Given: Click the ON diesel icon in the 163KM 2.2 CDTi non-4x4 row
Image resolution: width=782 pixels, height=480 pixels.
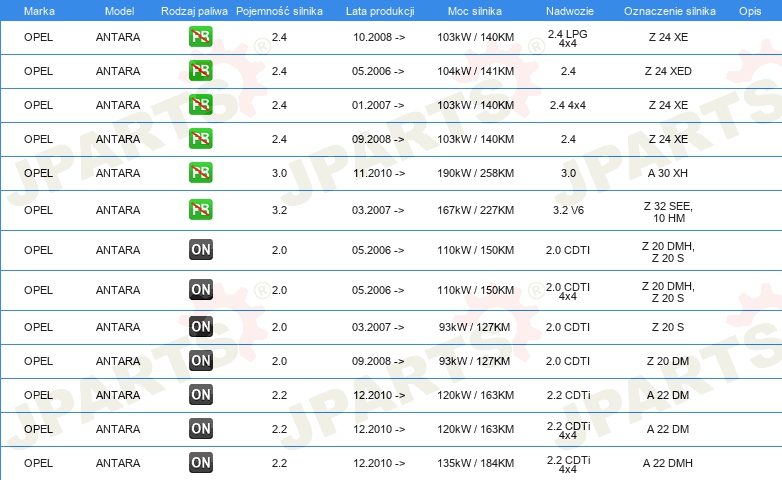Looking at the screenshot, I should [200, 394].
